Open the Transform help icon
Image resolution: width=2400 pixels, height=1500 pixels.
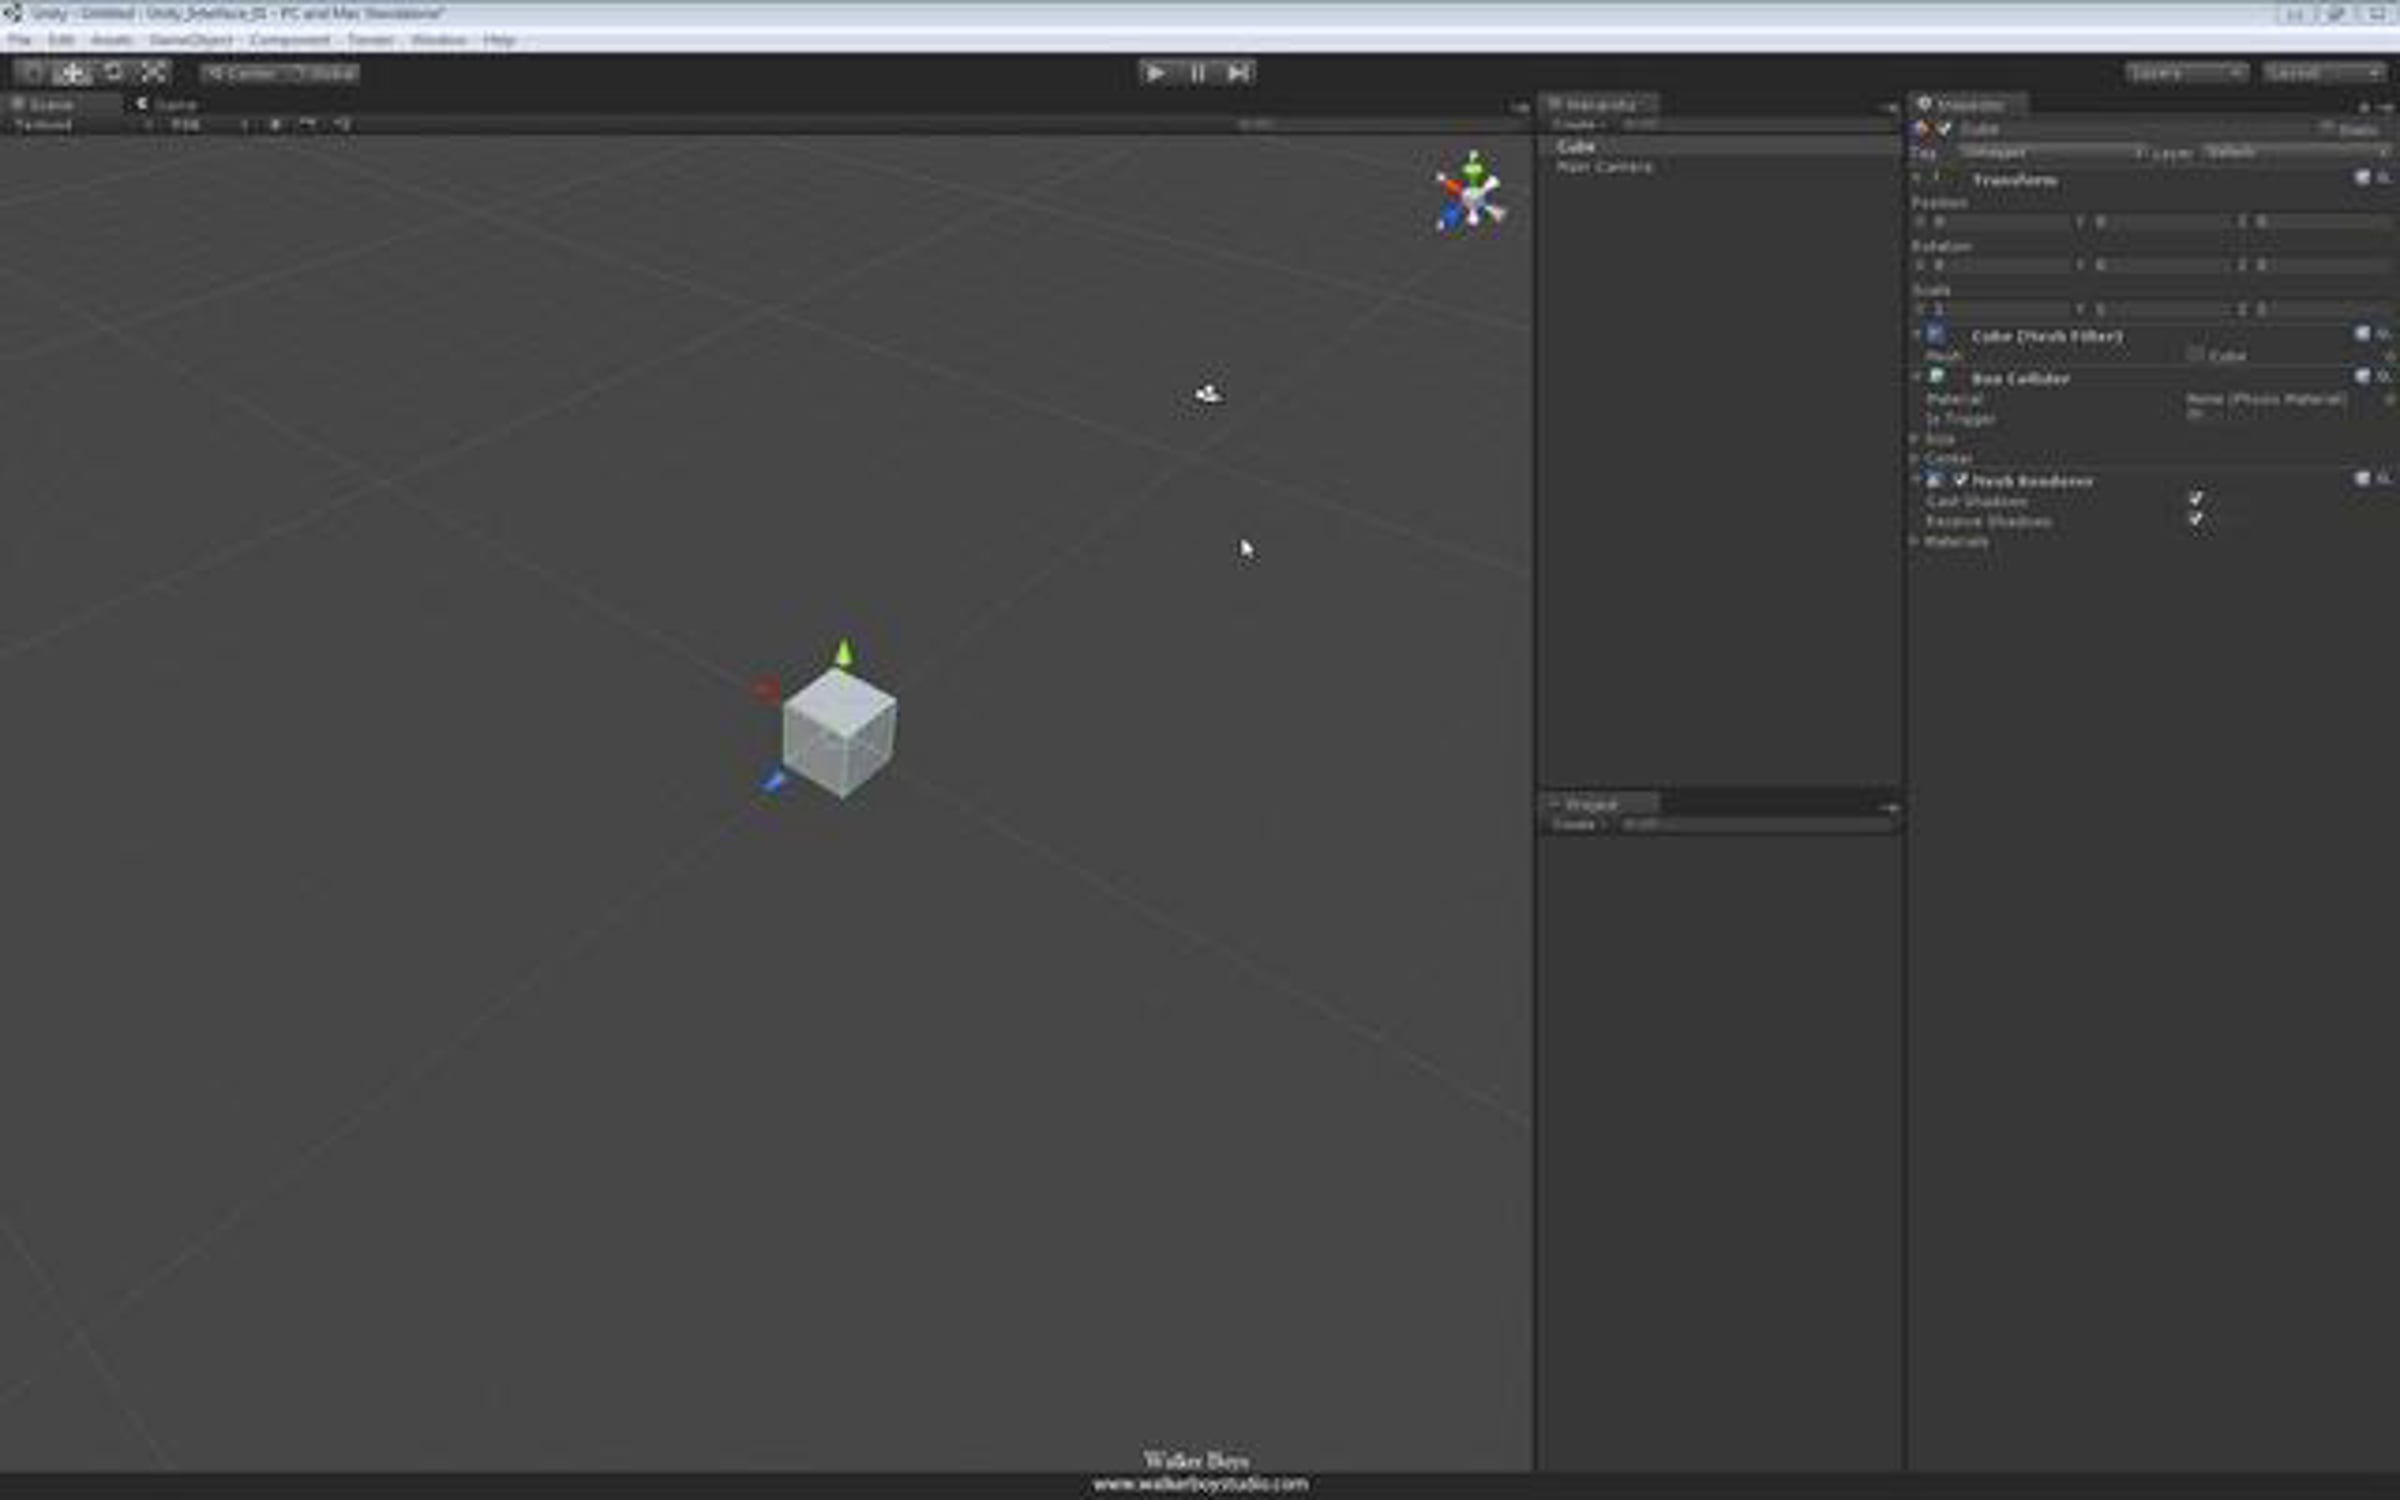(2362, 178)
